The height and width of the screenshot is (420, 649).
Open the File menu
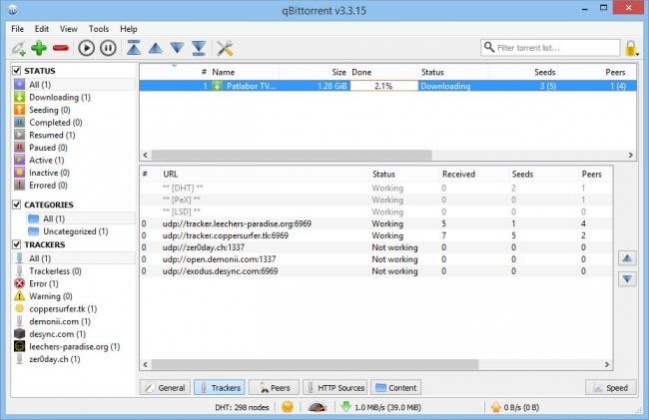coord(17,29)
